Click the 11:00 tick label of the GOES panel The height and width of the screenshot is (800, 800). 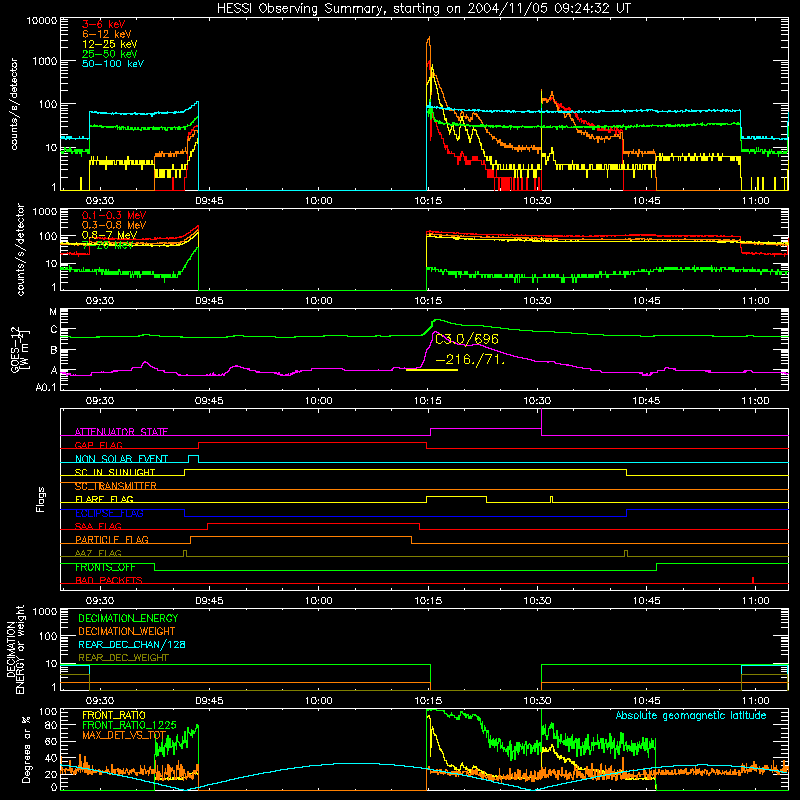(x=755, y=401)
